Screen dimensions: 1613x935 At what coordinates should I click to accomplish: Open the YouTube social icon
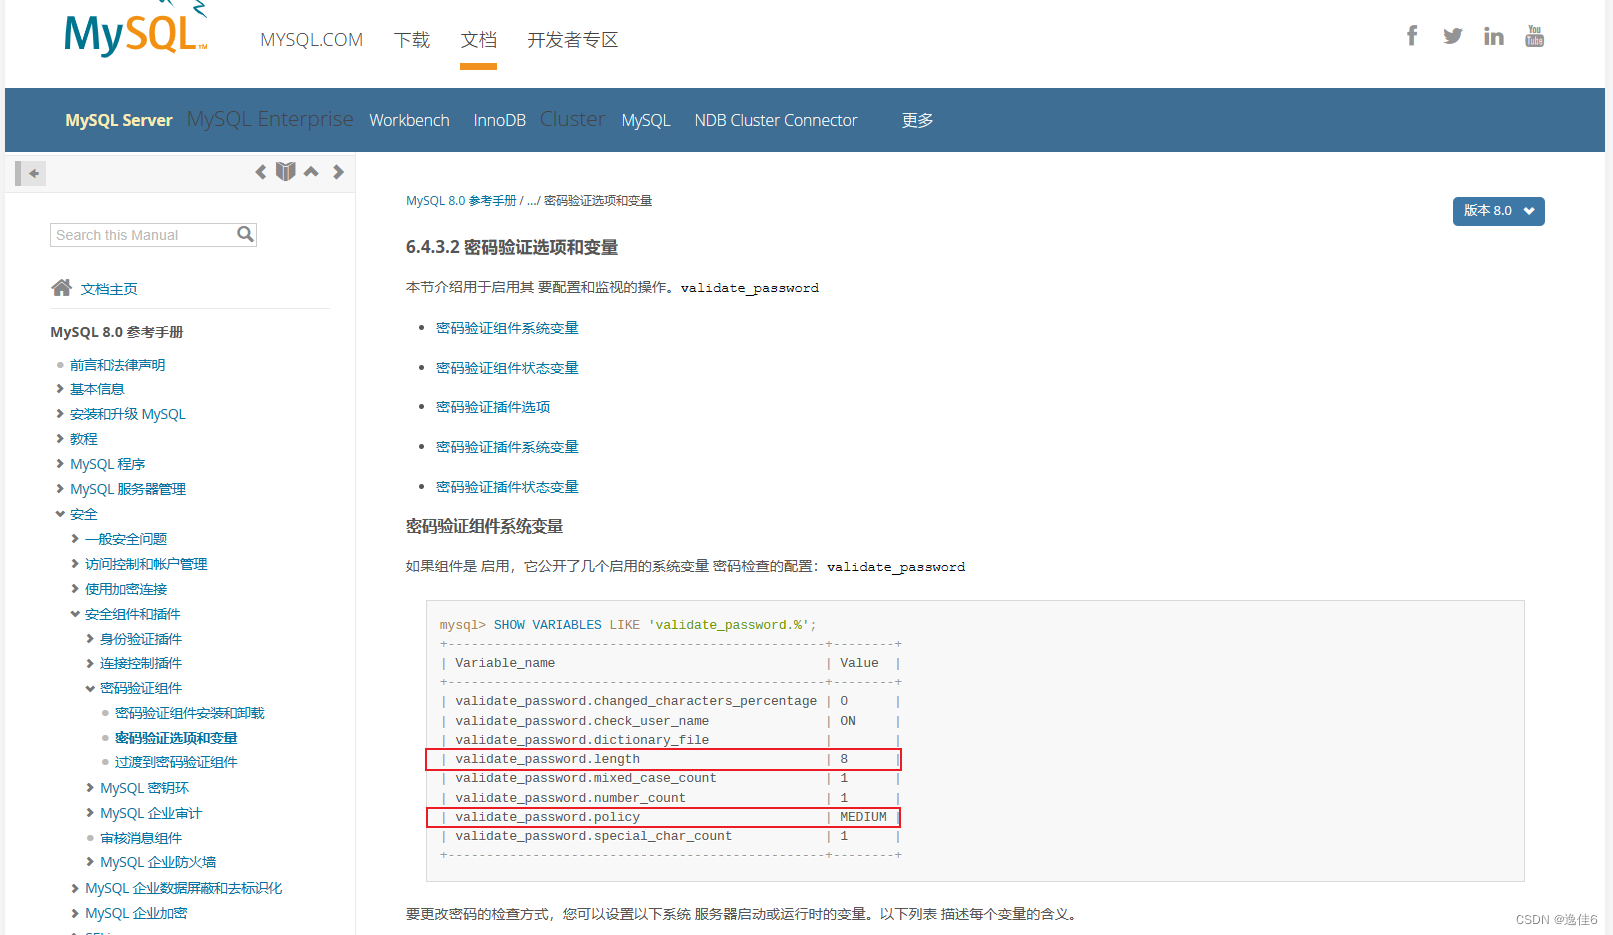point(1535,36)
